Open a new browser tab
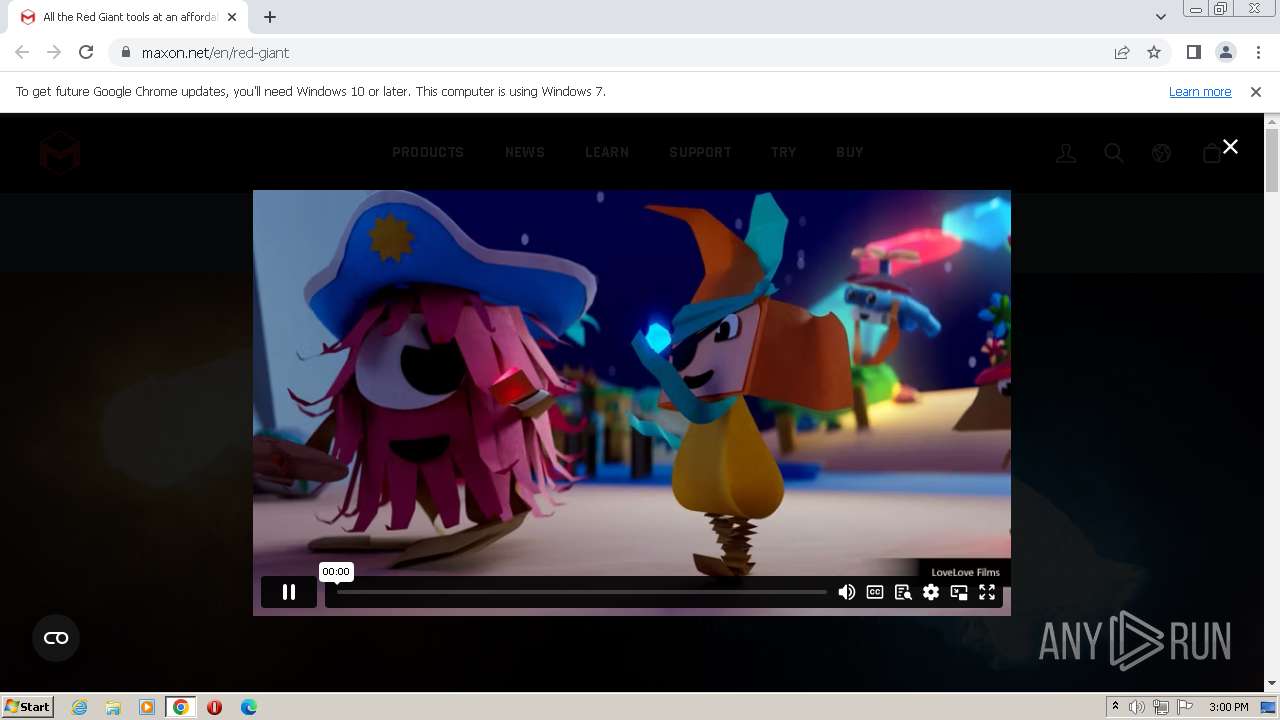Viewport: 1280px width, 720px height. (270, 16)
